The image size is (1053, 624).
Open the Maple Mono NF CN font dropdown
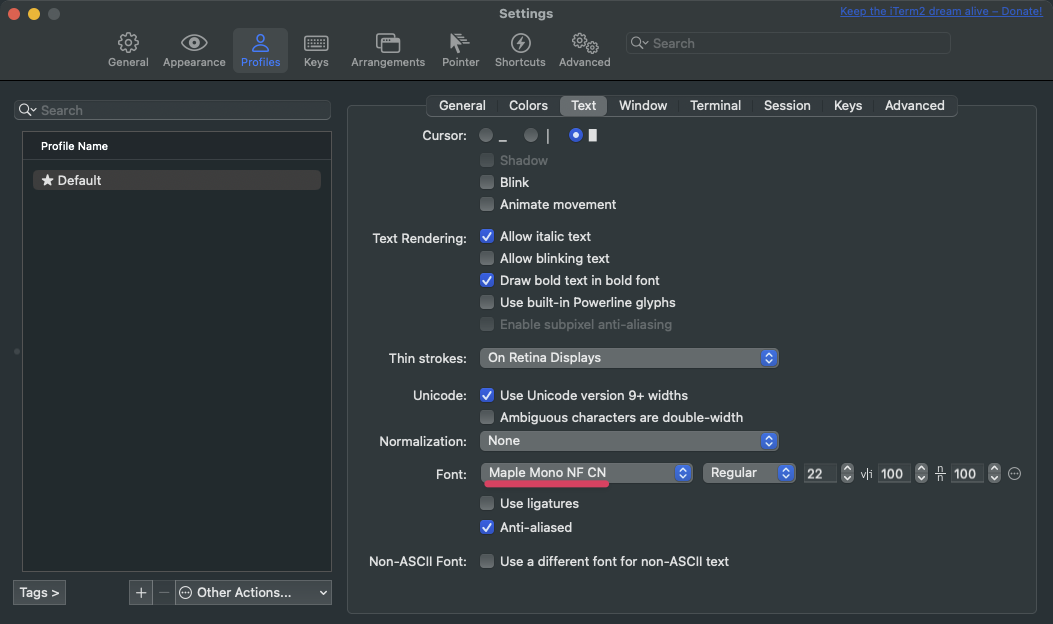point(586,473)
